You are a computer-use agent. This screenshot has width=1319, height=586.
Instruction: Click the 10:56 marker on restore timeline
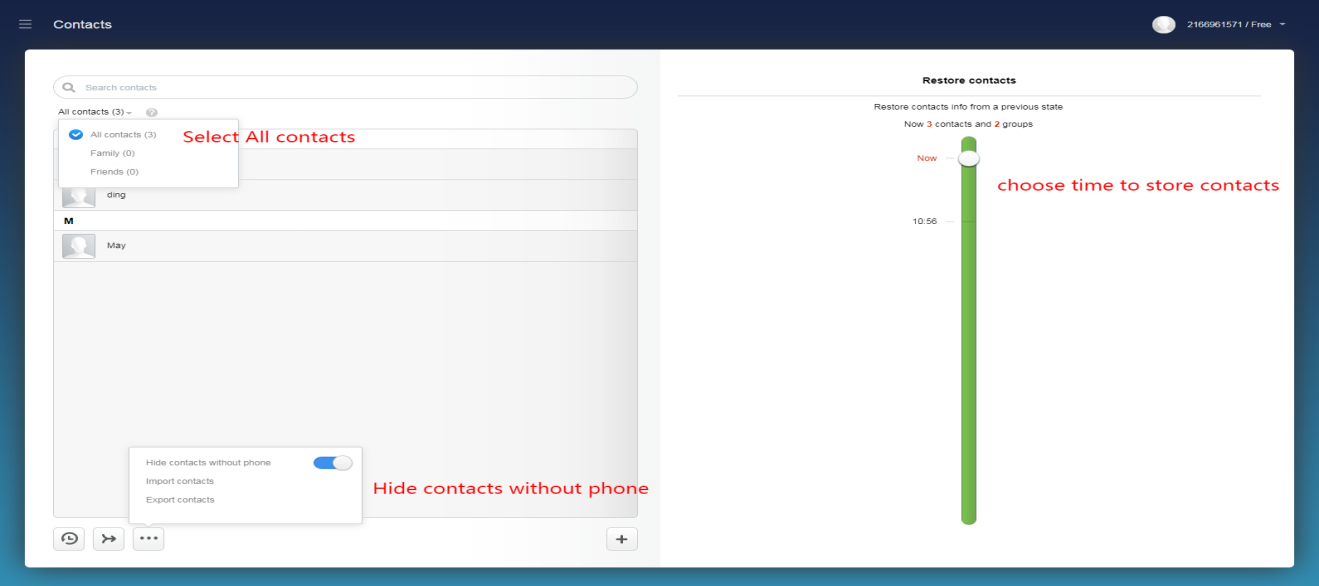(925, 222)
